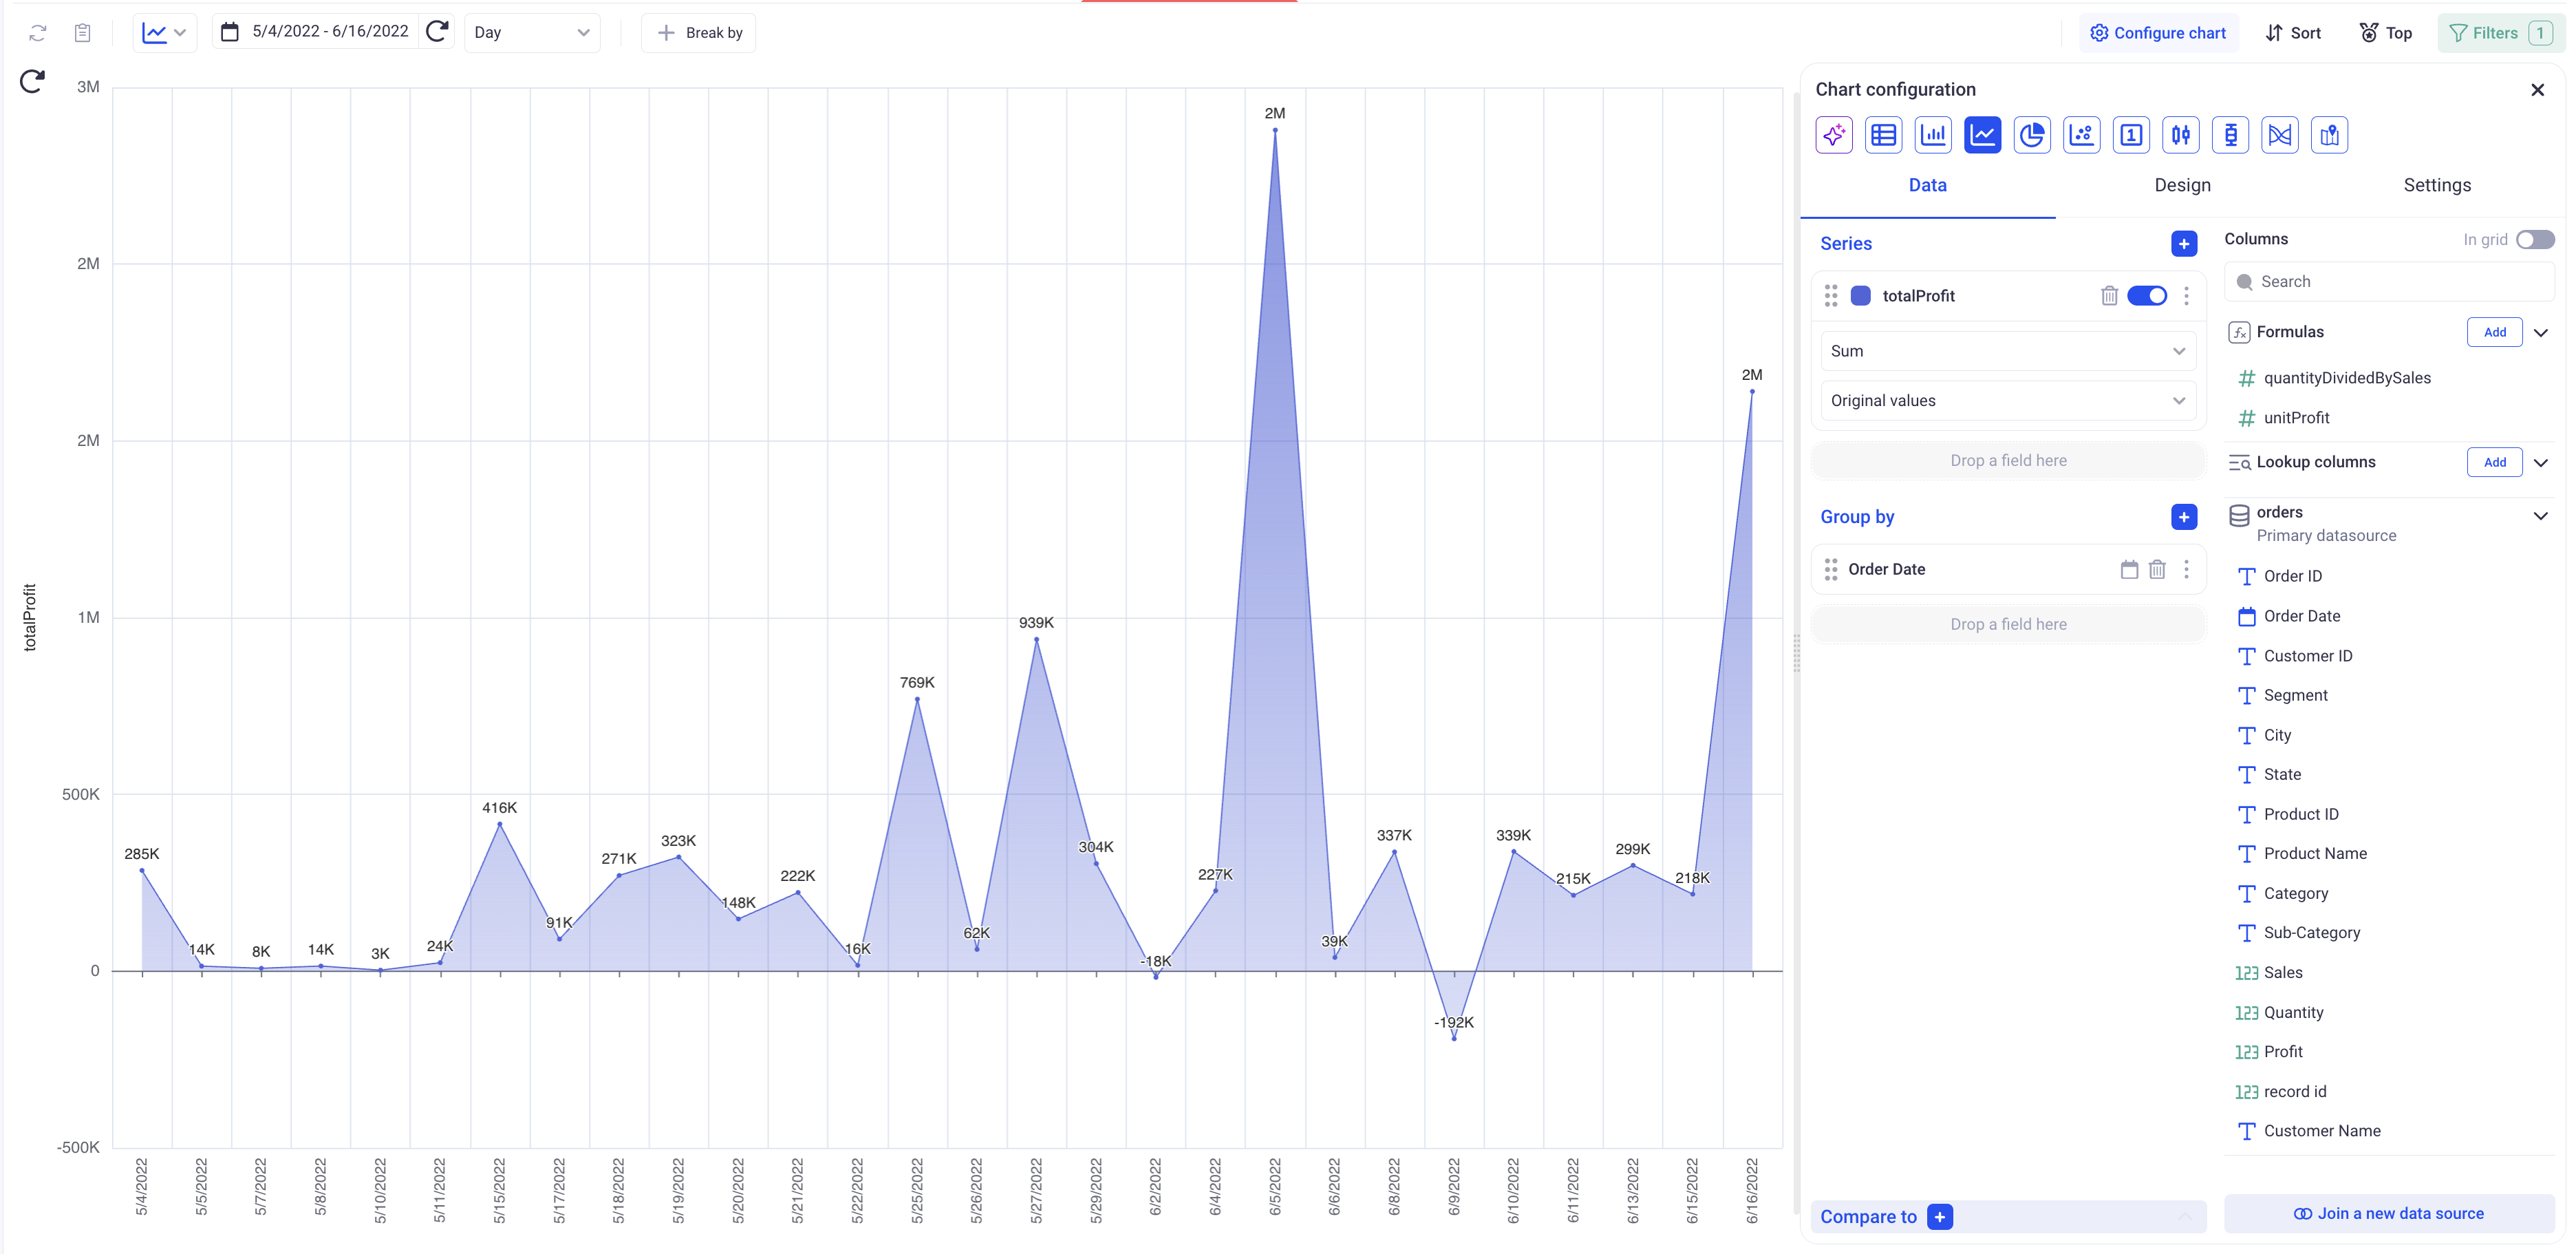
Task: Click the sync arrows icon in toolbar
Action: pyautogui.click(x=38, y=33)
